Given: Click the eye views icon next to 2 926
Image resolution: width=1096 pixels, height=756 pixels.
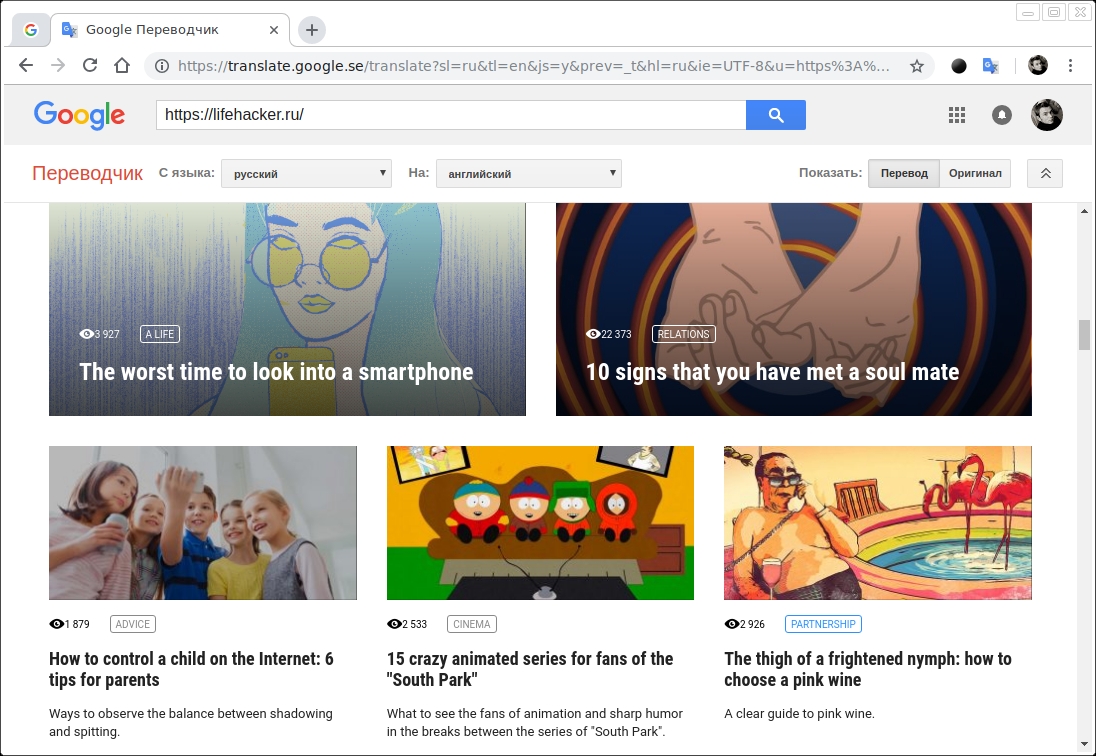Looking at the screenshot, I should click(732, 624).
